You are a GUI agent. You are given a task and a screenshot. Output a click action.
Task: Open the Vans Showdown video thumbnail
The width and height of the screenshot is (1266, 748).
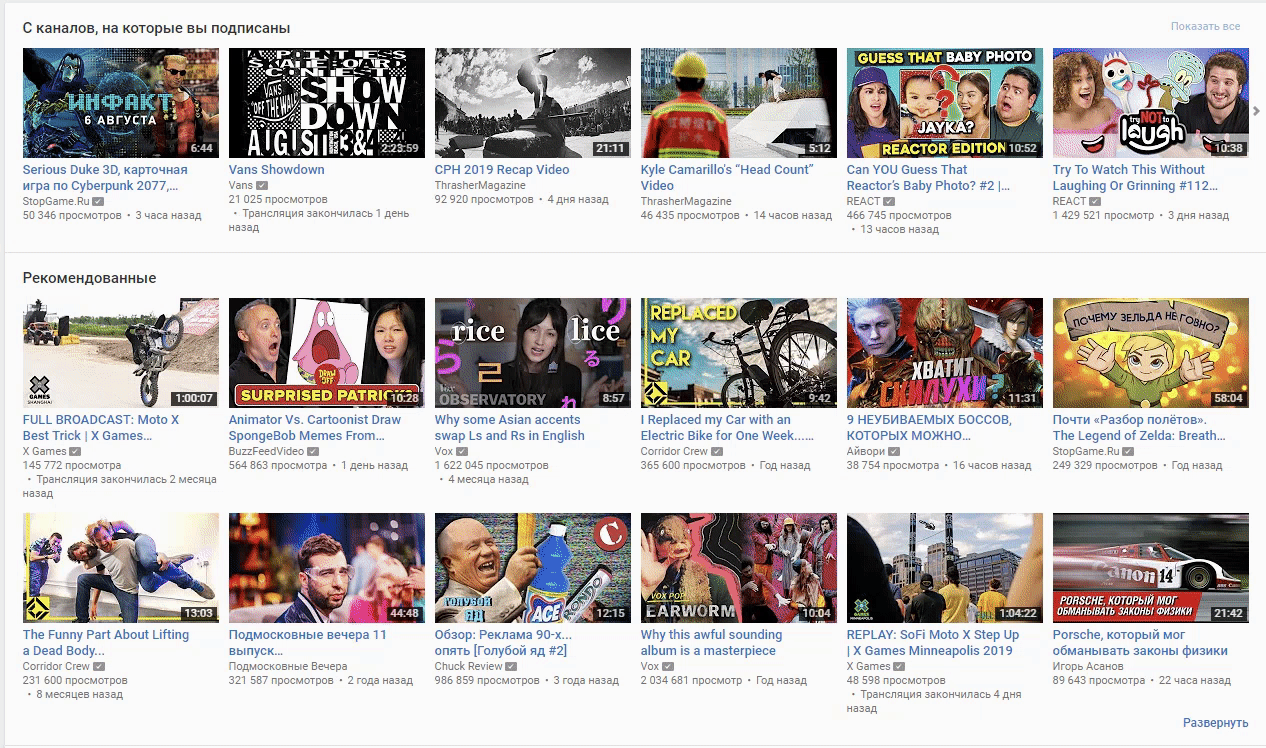pyautogui.click(x=327, y=103)
